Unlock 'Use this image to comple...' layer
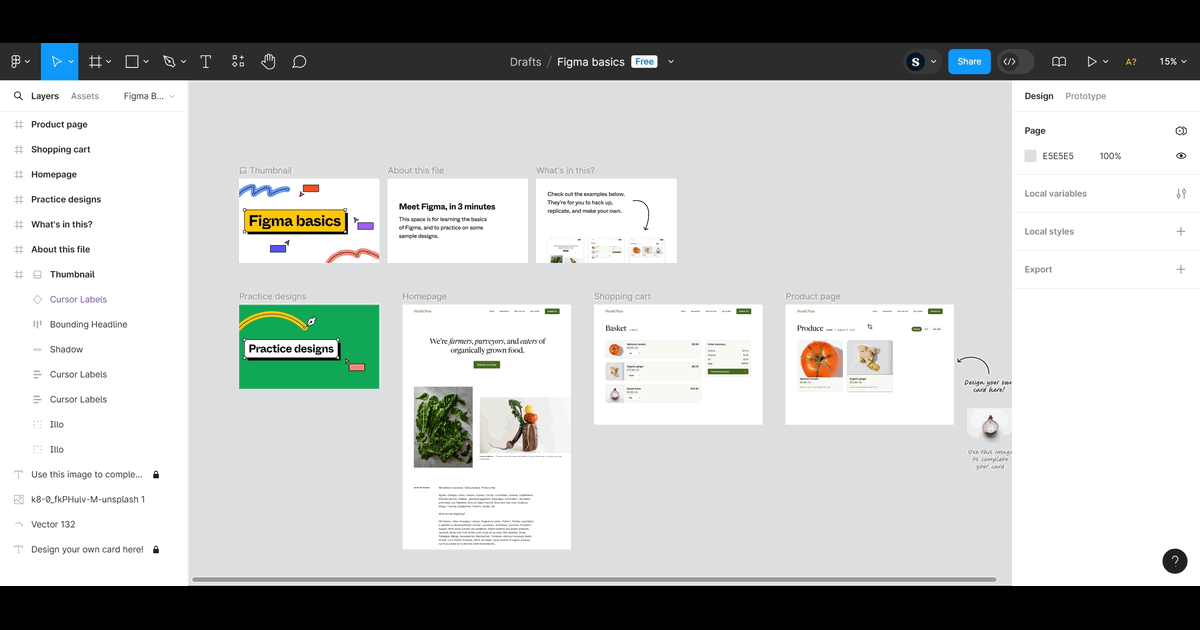Screen dimensions: 1200x630 point(156,474)
